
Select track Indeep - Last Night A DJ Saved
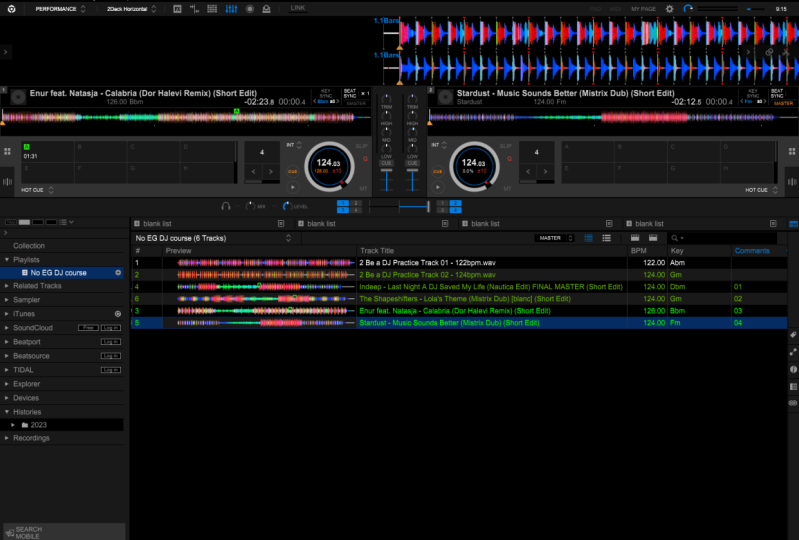click(459, 287)
